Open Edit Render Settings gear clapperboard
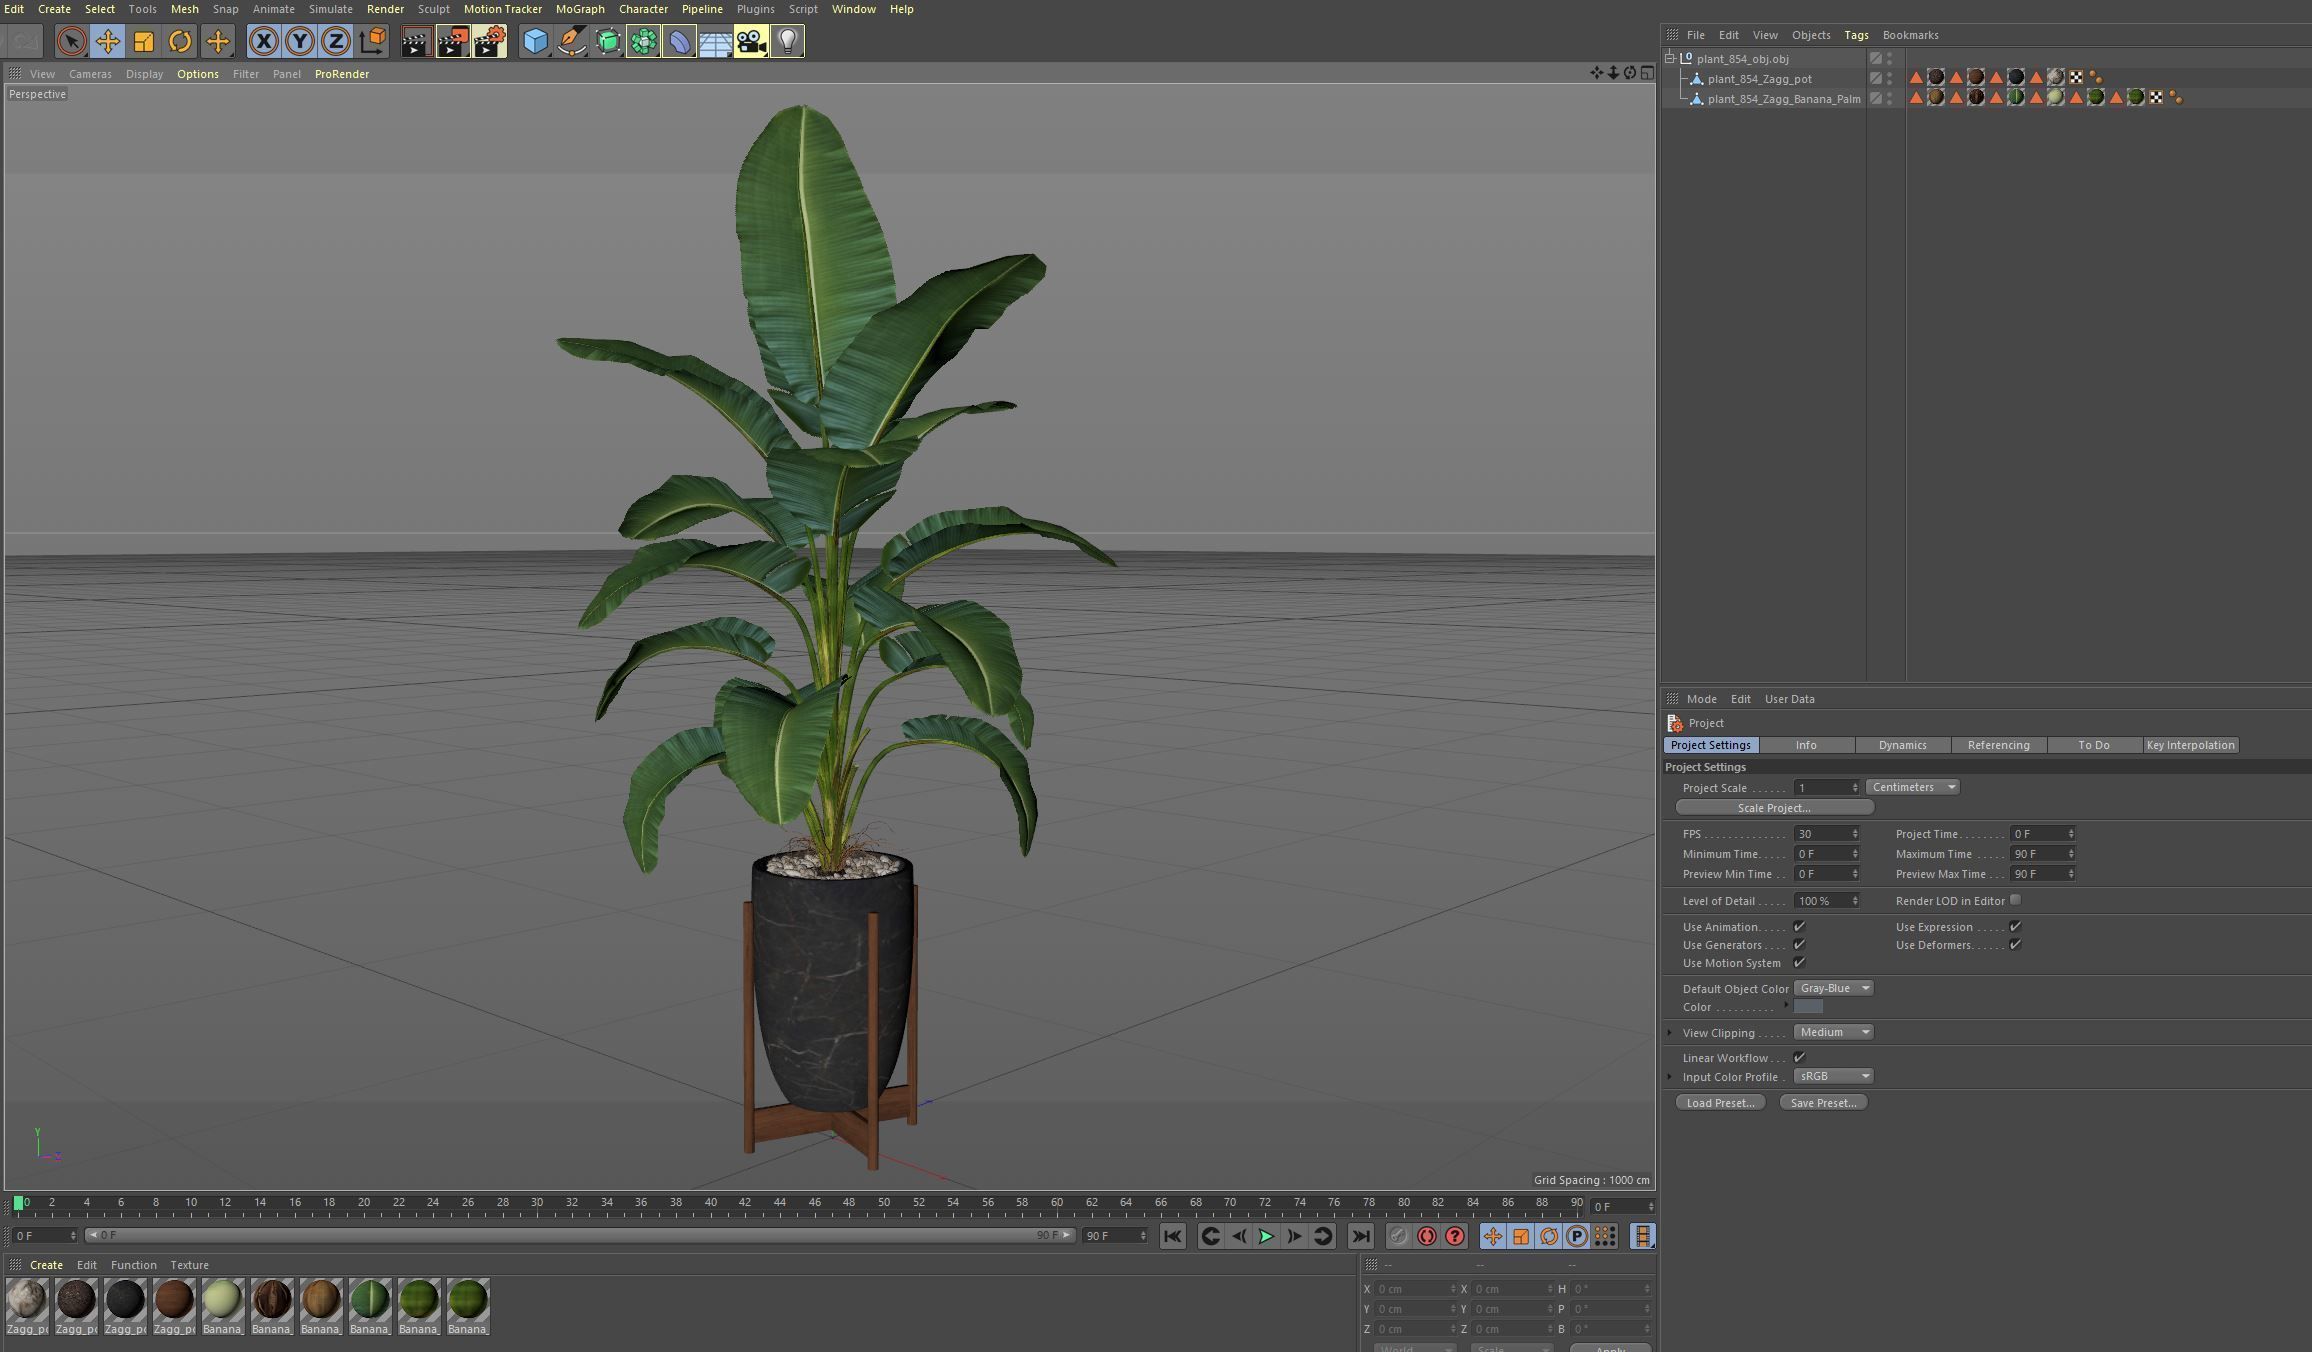Image resolution: width=2312 pixels, height=1352 pixels. (x=489, y=41)
